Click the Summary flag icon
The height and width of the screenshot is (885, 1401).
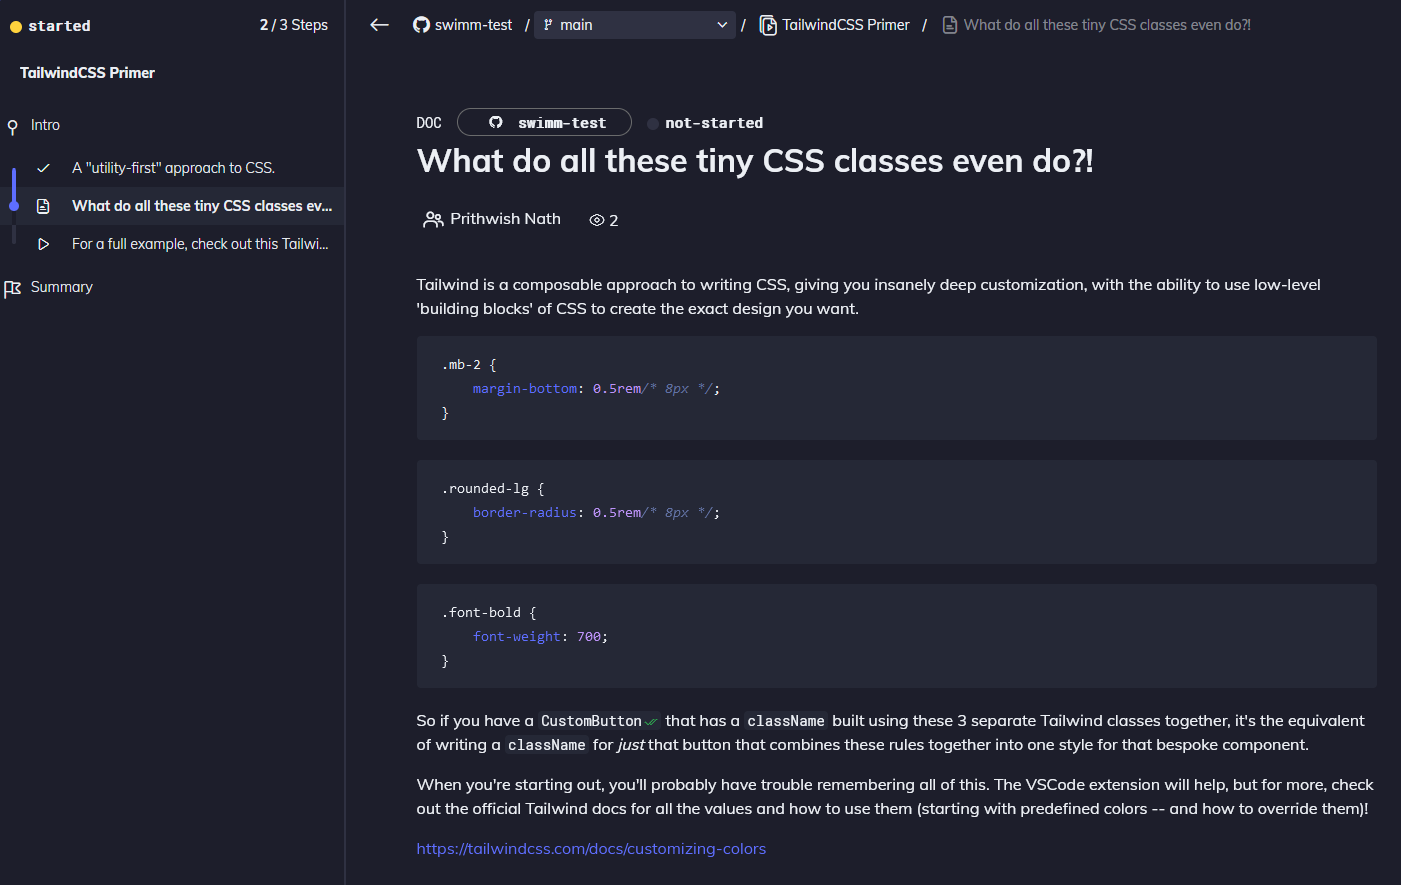point(12,288)
